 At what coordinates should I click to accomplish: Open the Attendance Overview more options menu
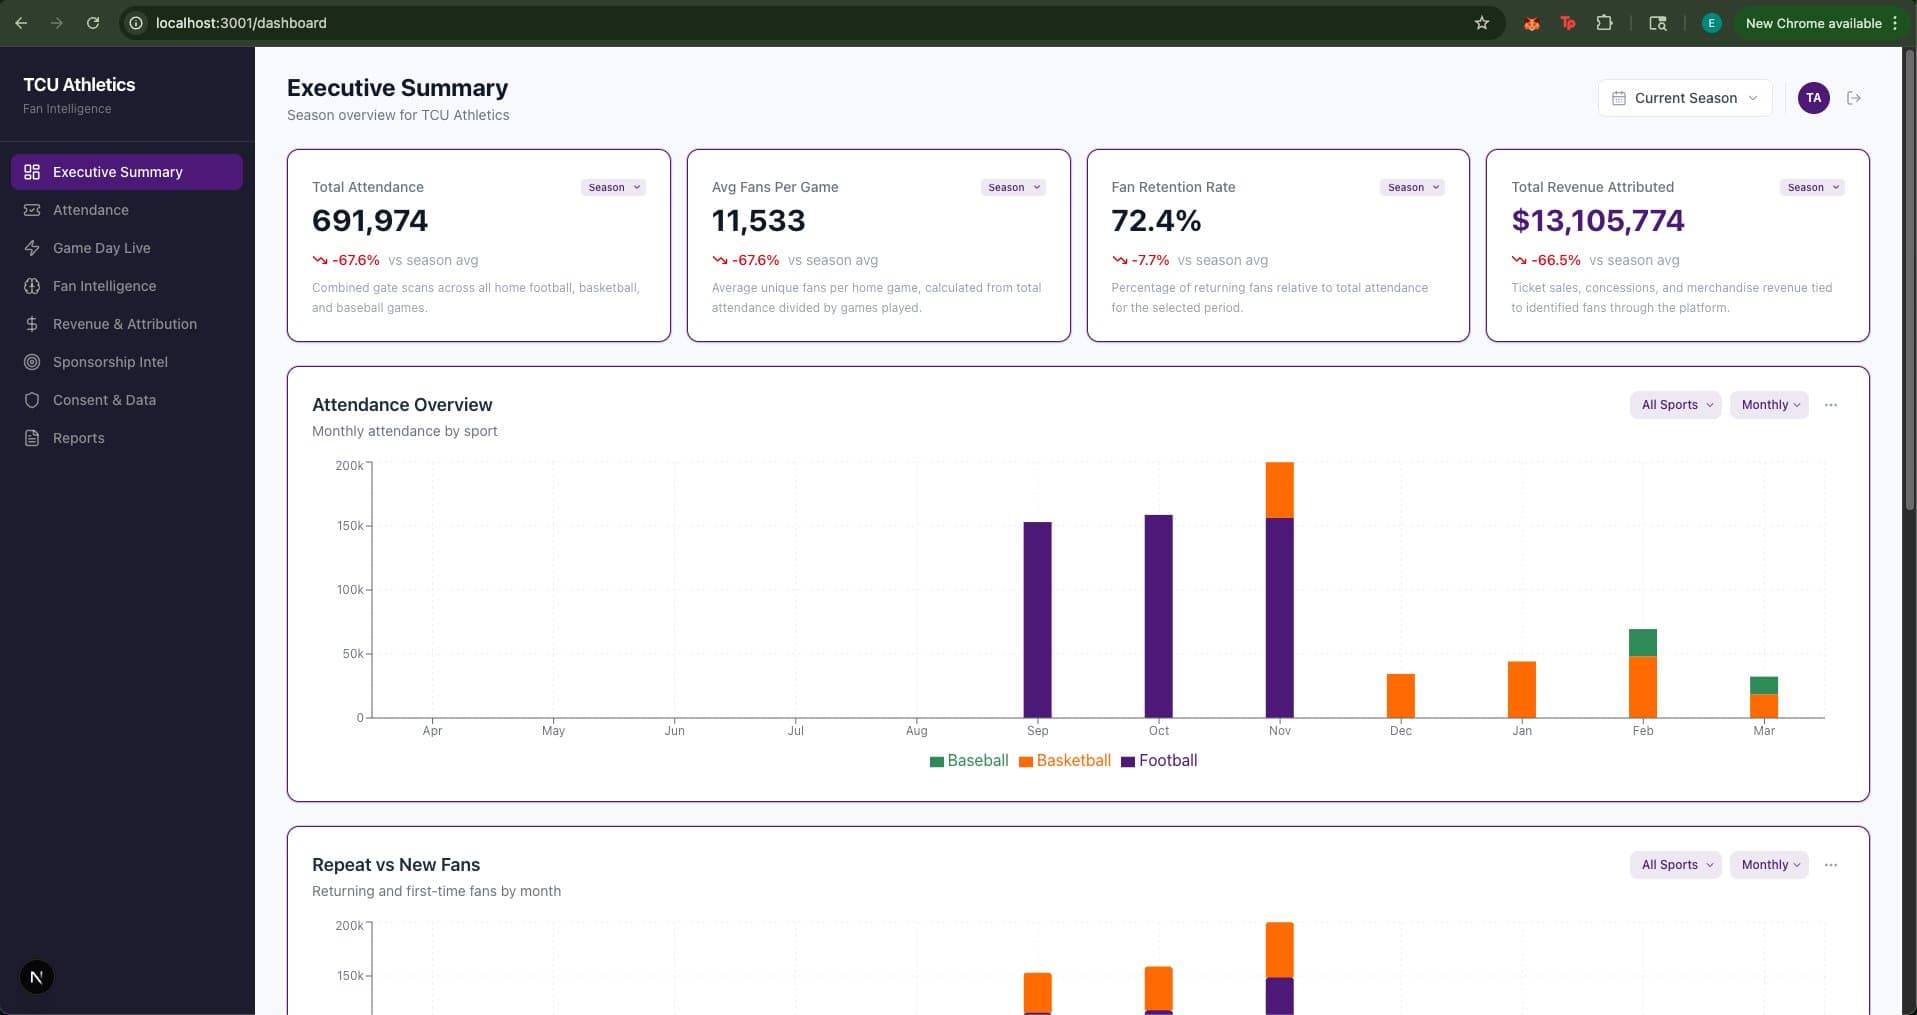tap(1831, 405)
